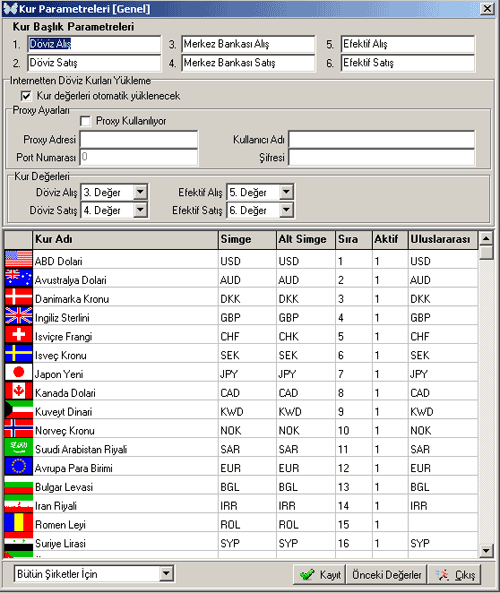
Task: Select the Japanese flag icon for Japon Yeni
Action: click(19, 373)
